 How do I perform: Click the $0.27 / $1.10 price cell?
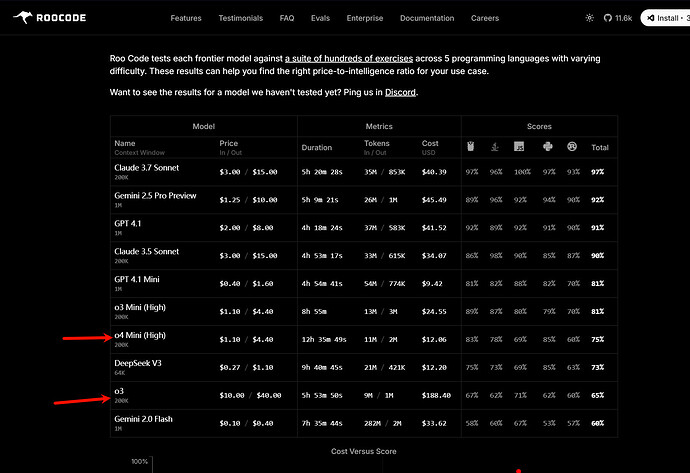[x=246, y=367]
